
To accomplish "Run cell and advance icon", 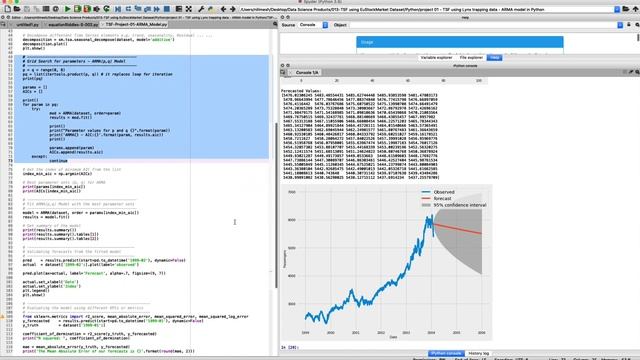I will 87,9.
